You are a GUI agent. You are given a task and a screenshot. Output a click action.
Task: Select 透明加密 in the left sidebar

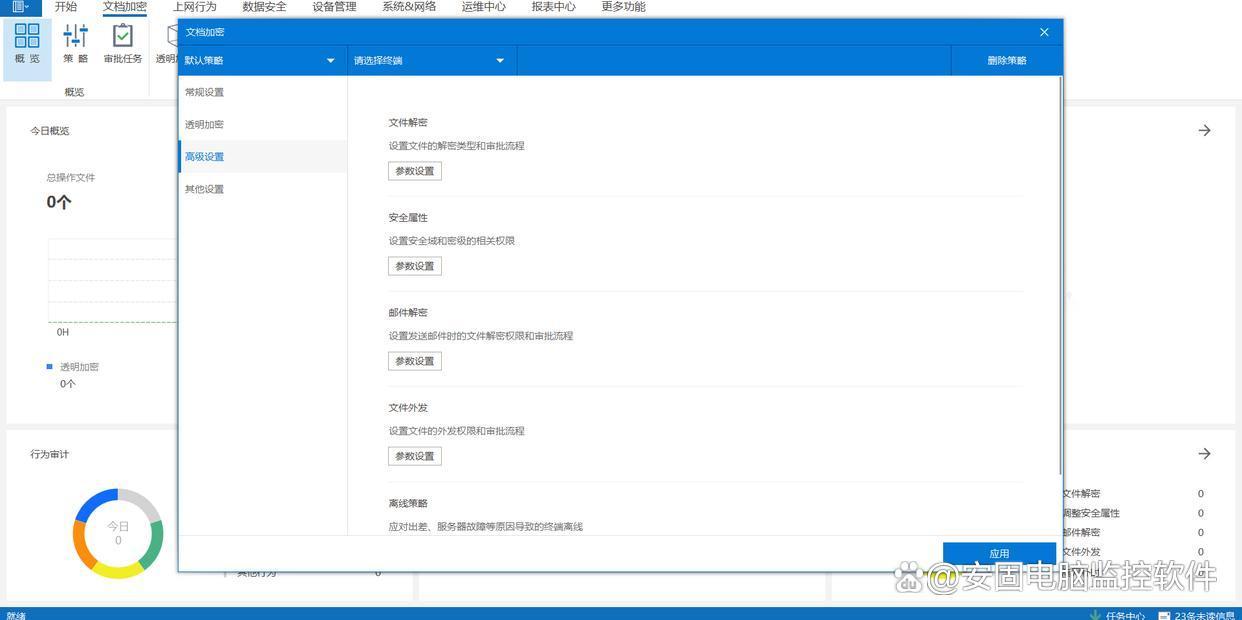(205, 125)
